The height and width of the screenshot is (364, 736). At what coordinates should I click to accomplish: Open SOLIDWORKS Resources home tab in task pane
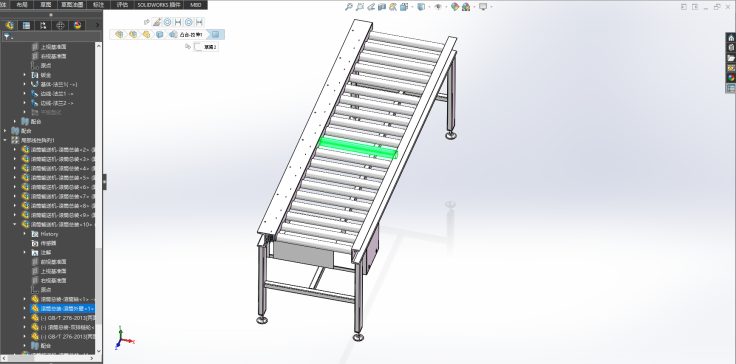pos(731,38)
